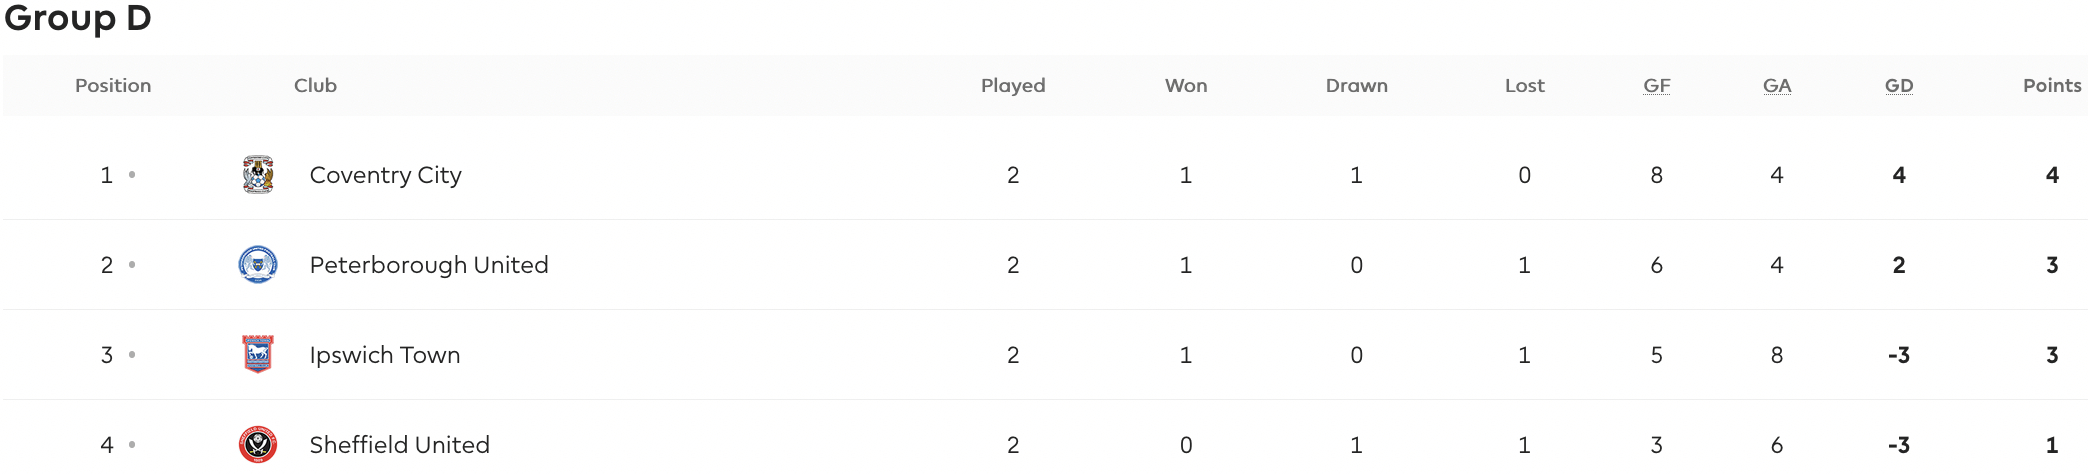The width and height of the screenshot is (2088, 474).
Task: Click the Played column header
Action: [1013, 86]
